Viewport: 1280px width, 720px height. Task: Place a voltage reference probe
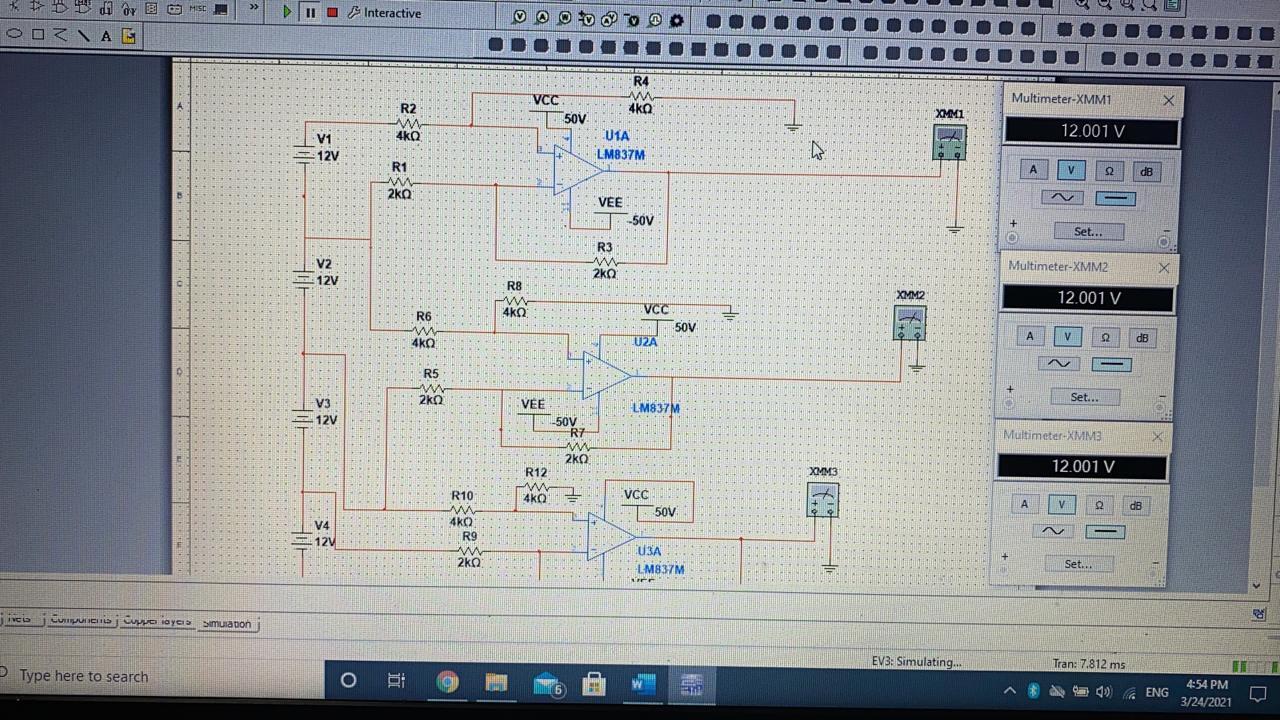(x=633, y=19)
